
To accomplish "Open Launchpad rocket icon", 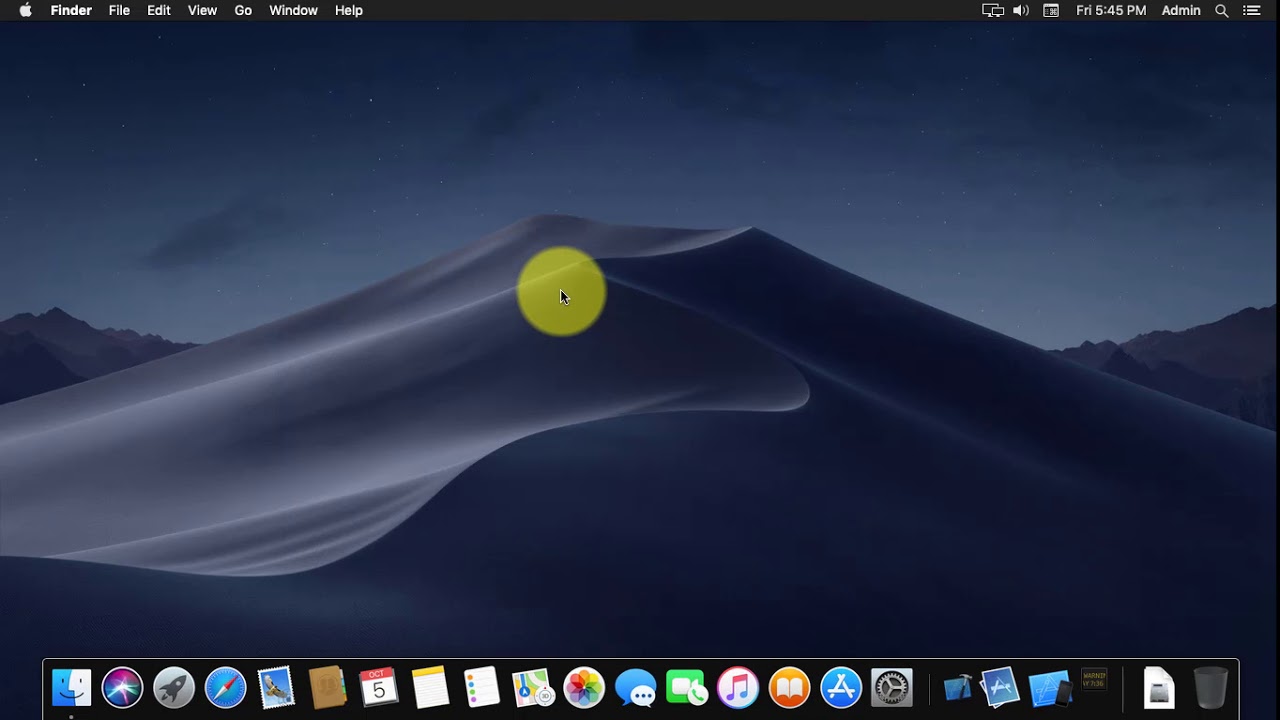I will coord(174,688).
